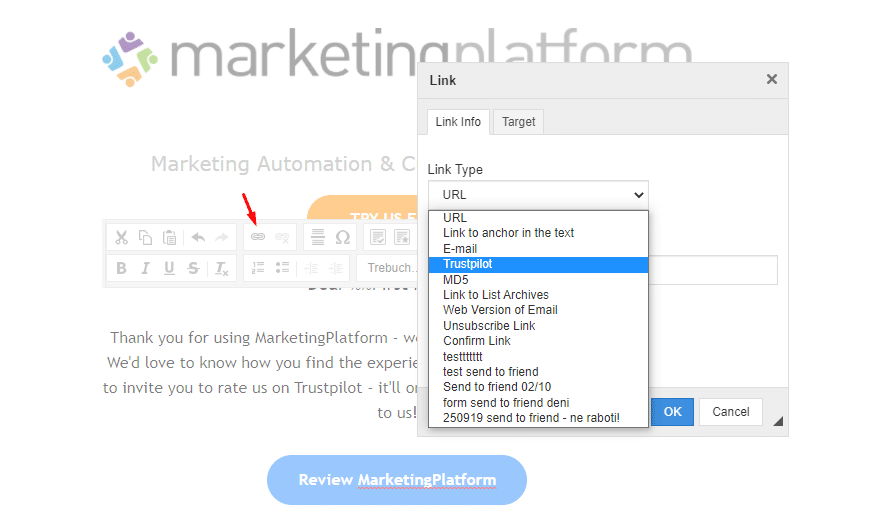875x529 pixels.
Task: Click the Copy icon in the toolbar
Action: pyautogui.click(x=145, y=238)
